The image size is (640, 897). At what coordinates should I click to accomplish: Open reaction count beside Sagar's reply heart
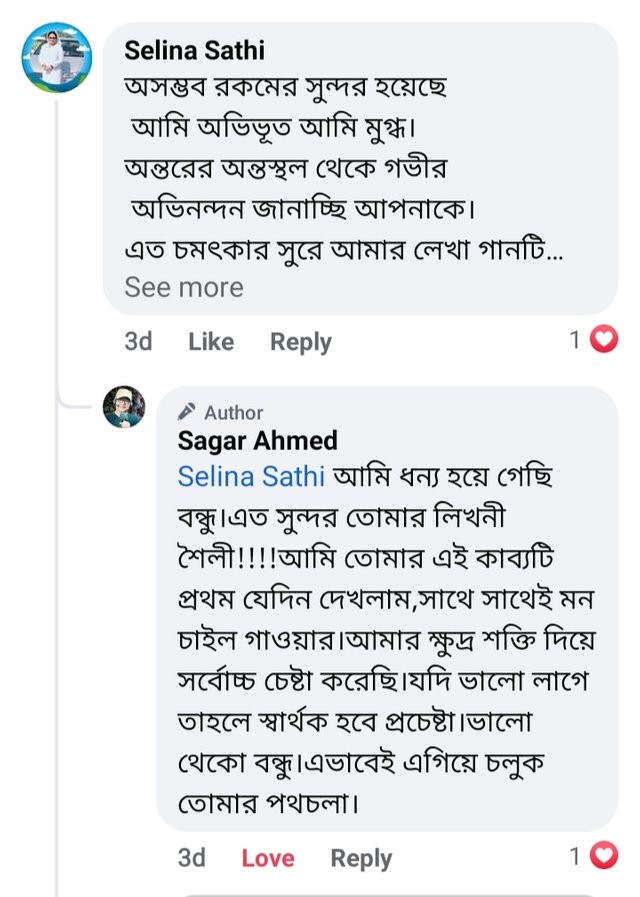(575, 857)
